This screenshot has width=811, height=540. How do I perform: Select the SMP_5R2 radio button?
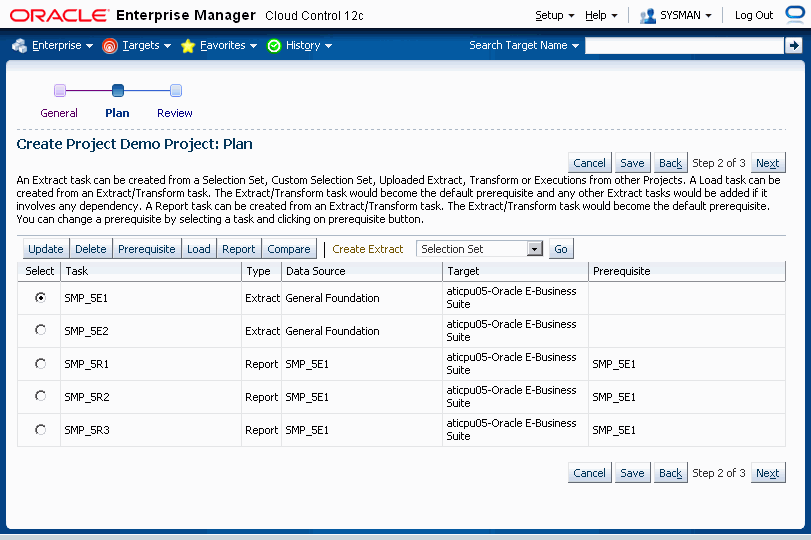coord(40,396)
